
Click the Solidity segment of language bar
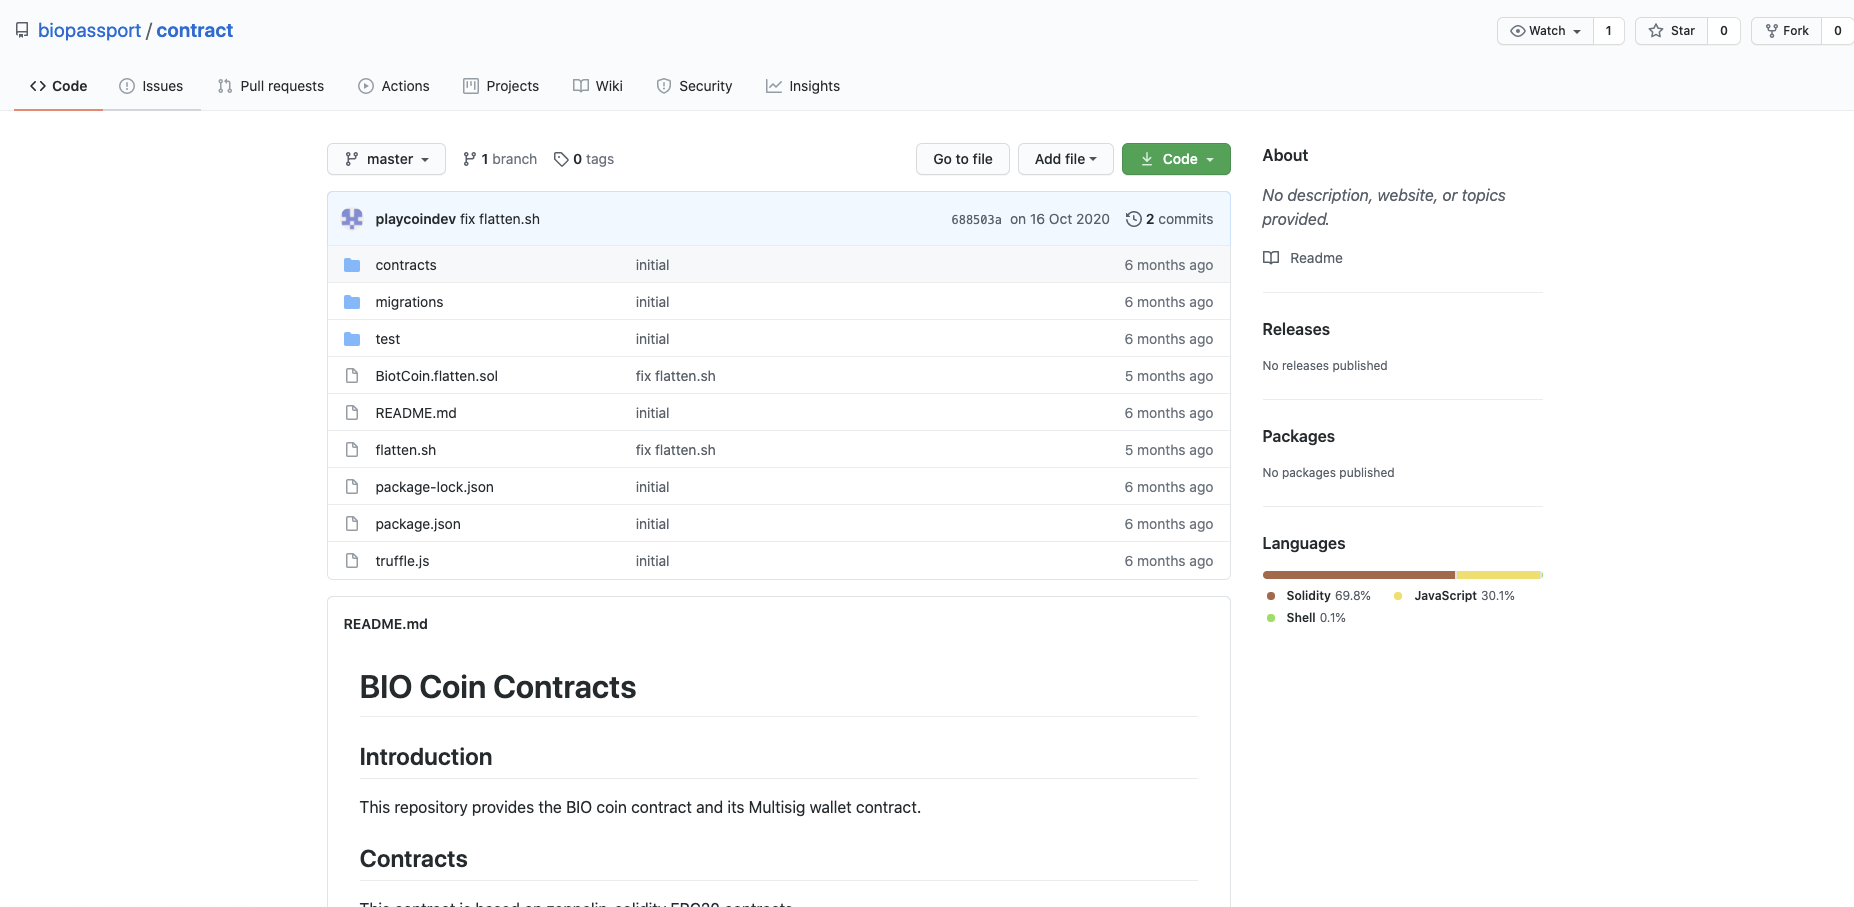(x=1359, y=575)
